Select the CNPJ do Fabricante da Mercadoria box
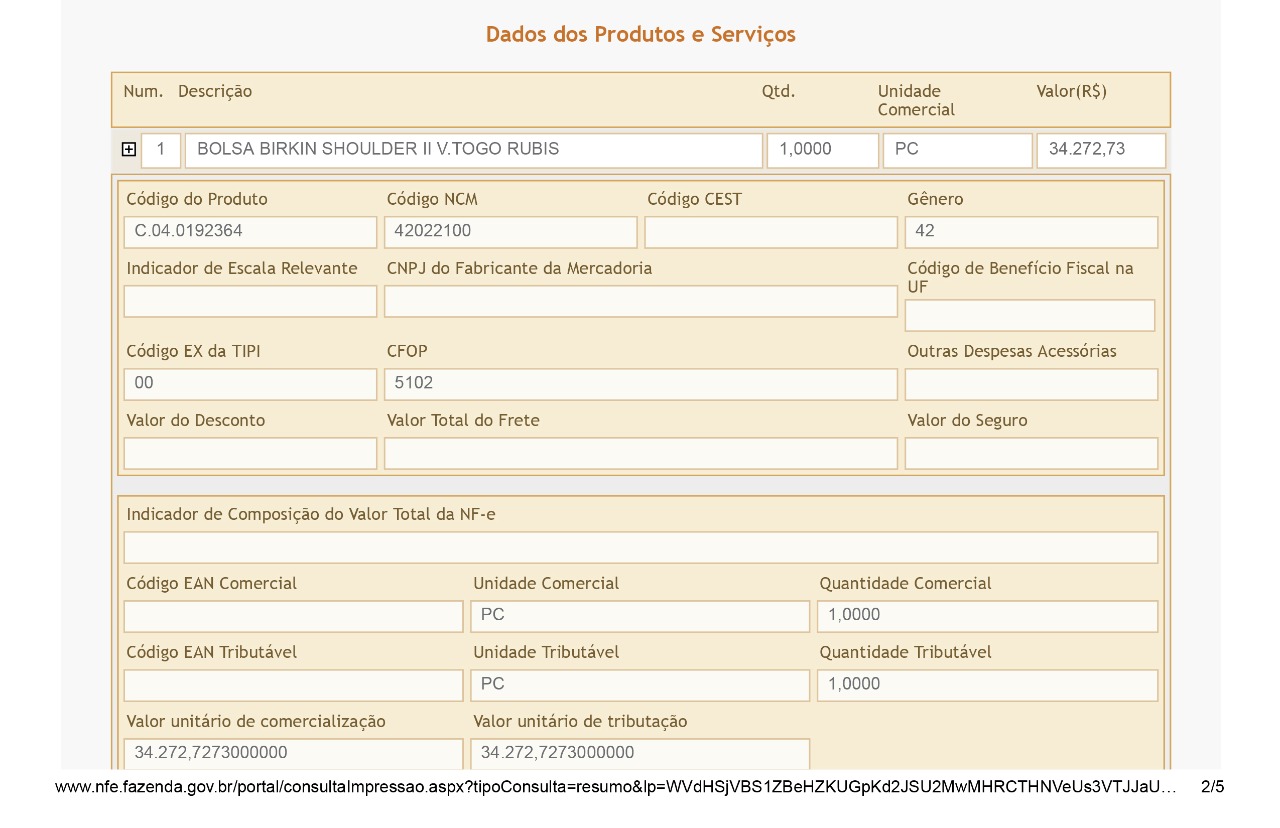The width and height of the screenshot is (1280, 828). (x=640, y=300)
